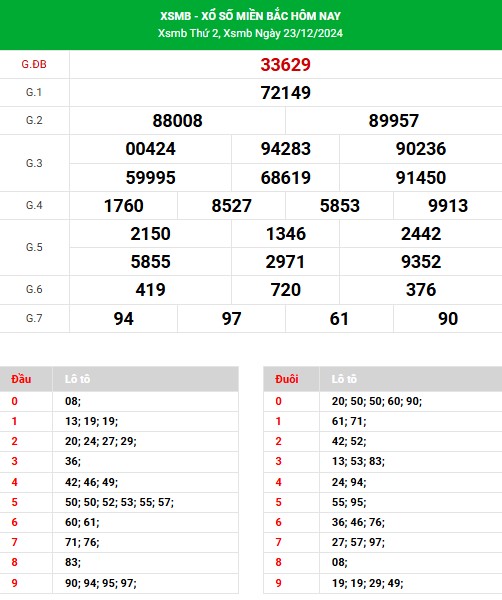Select the G.3 number 00424
The image size is (502, 600).
click(x=150, y=149)
